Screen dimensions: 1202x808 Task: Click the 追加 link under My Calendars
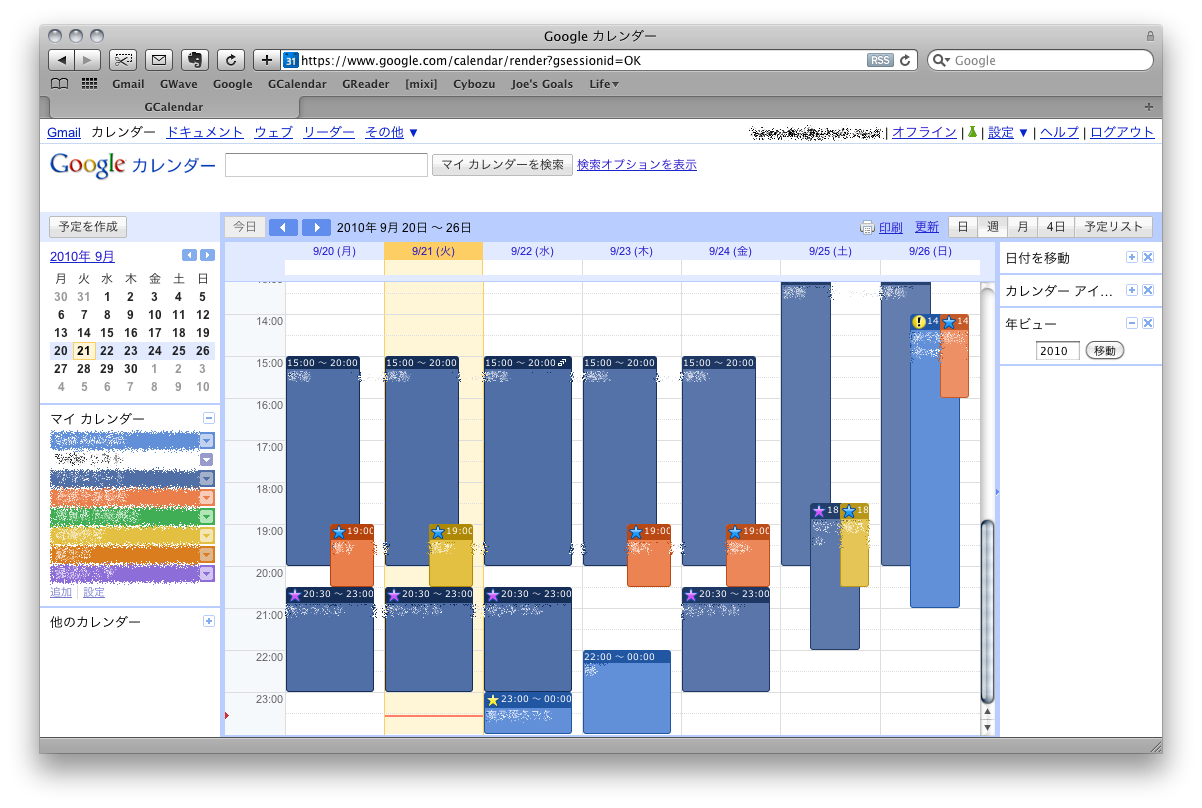(61, 592)
